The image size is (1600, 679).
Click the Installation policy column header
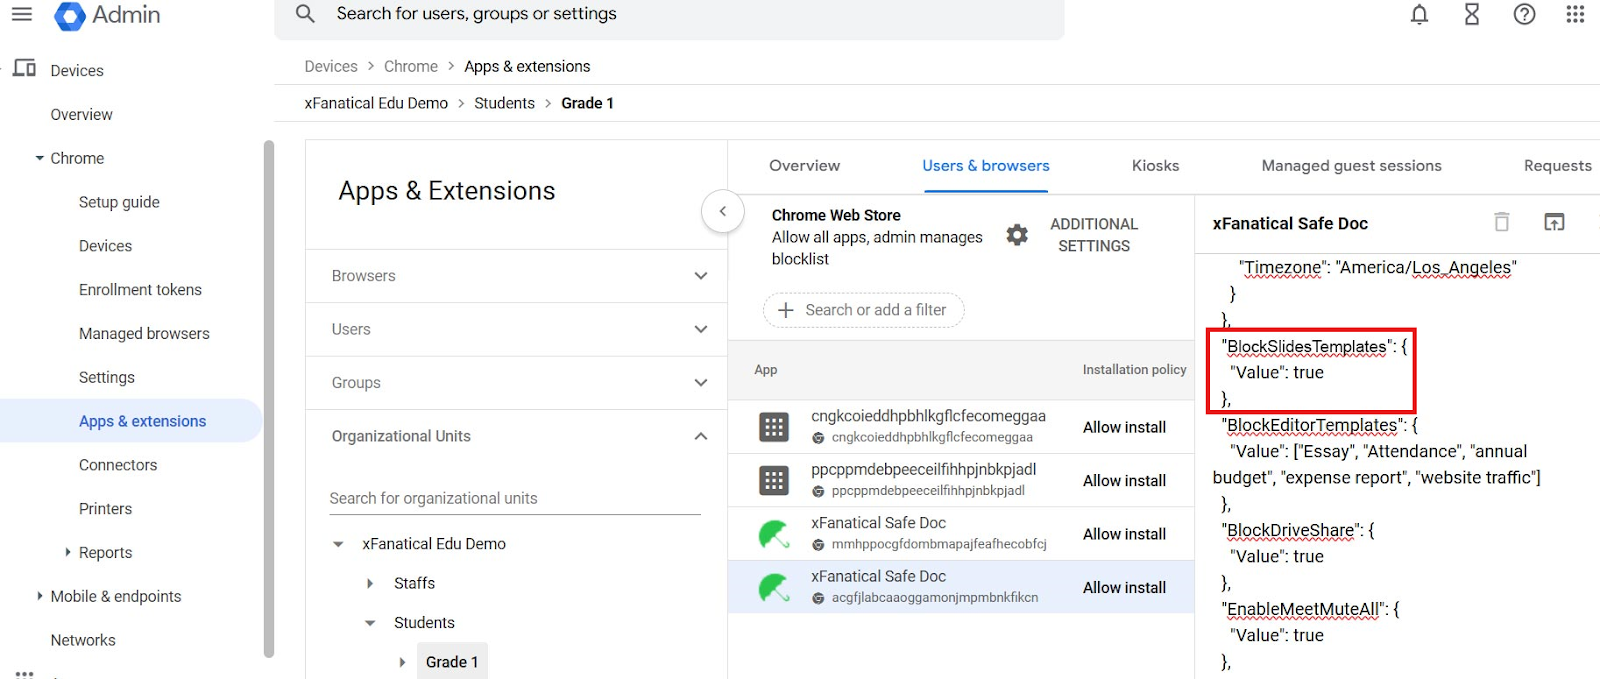click(x=1134, y=370)
